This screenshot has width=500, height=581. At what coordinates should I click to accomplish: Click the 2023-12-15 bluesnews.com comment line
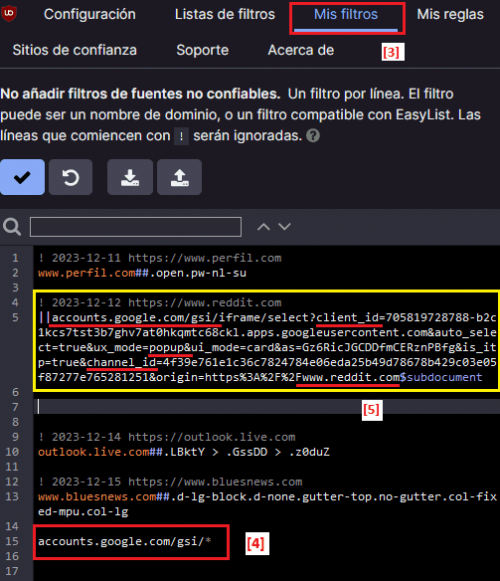click(170, 482)
